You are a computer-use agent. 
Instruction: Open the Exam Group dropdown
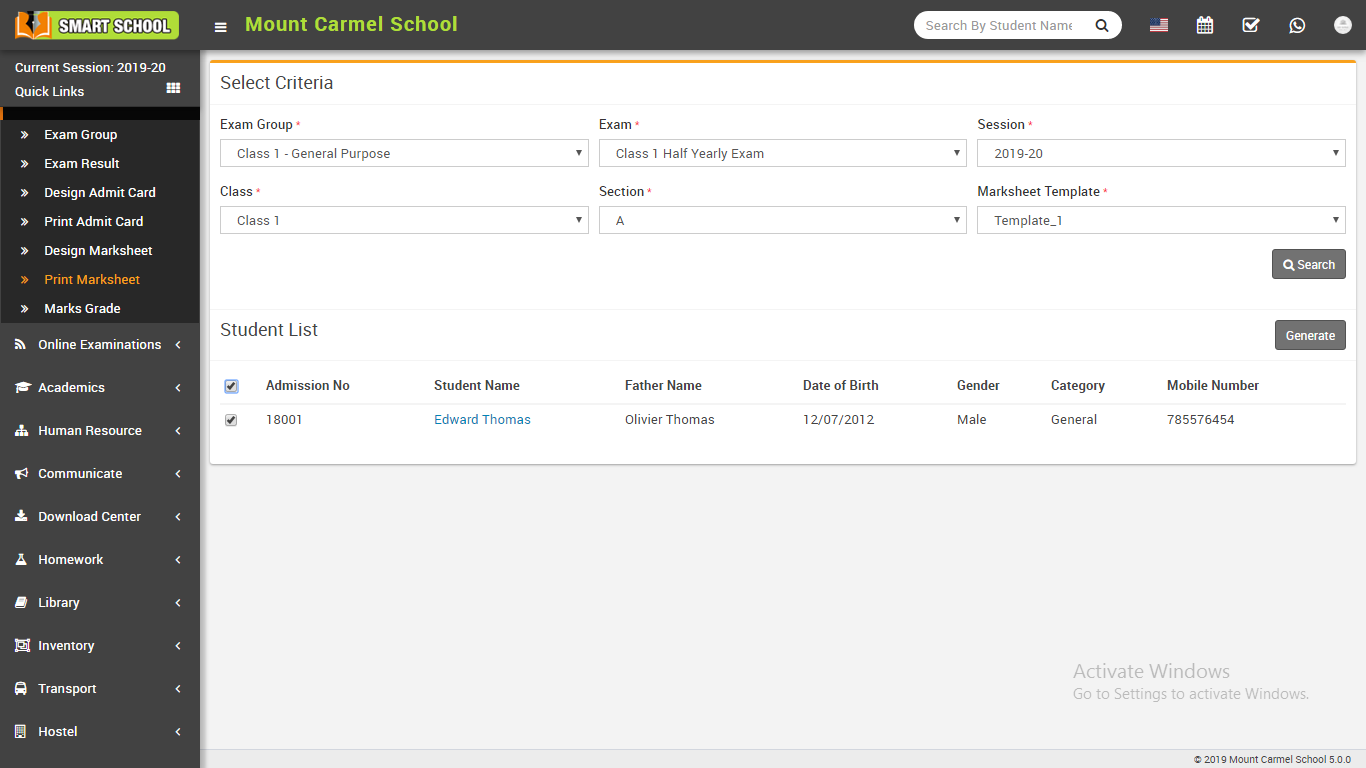click(x=404, y=153)
